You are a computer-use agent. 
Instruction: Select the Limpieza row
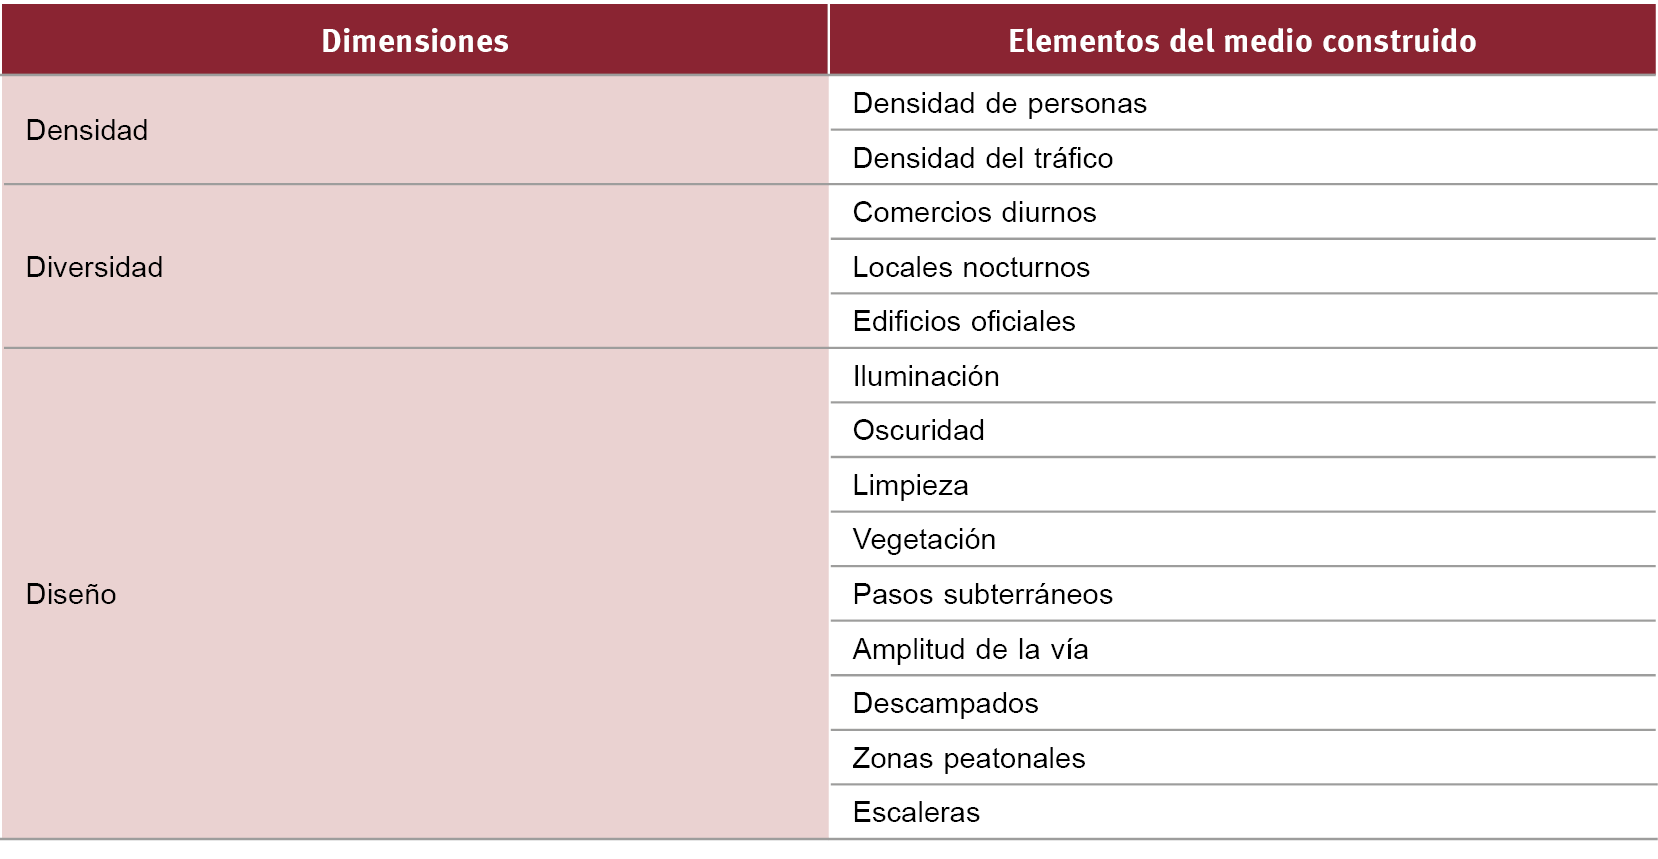click(x=910, y=485)
